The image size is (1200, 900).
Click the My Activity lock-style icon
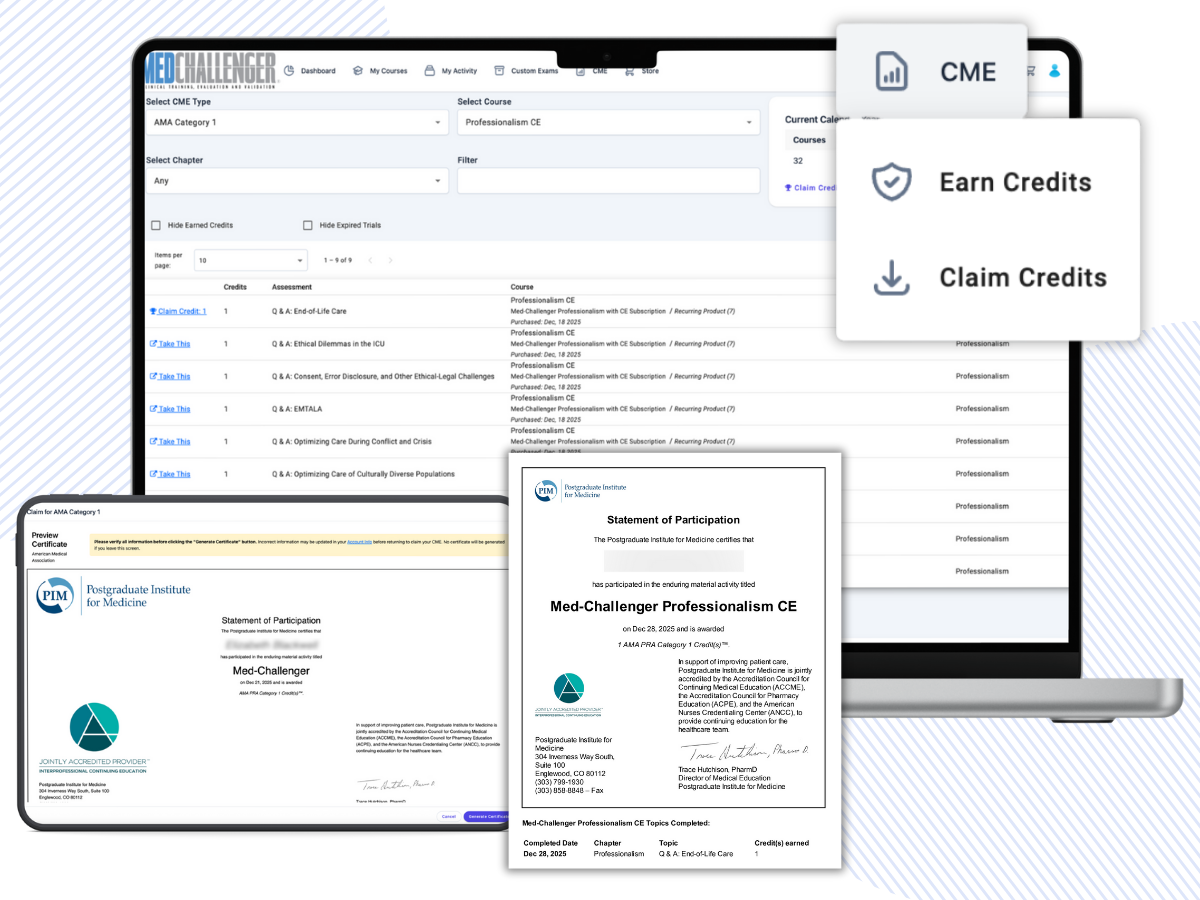[430, 70]
